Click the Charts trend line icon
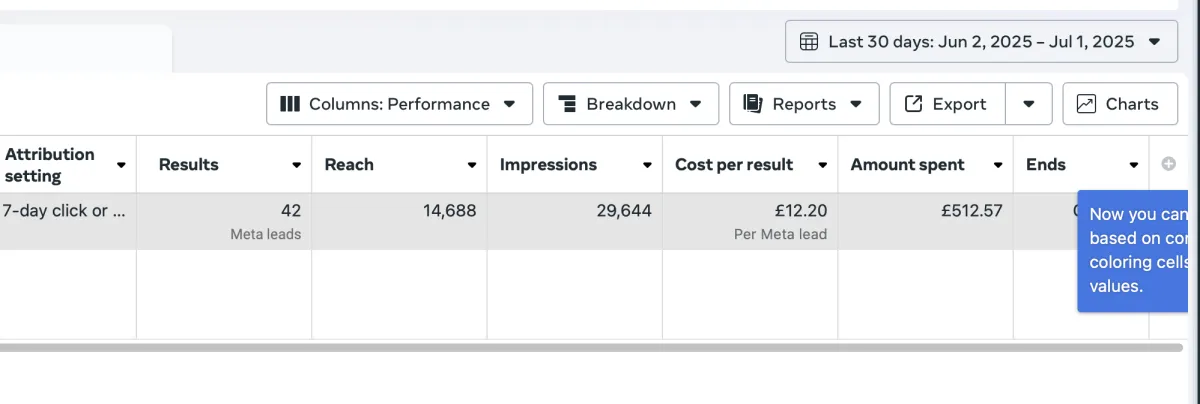 point(1086,104)
